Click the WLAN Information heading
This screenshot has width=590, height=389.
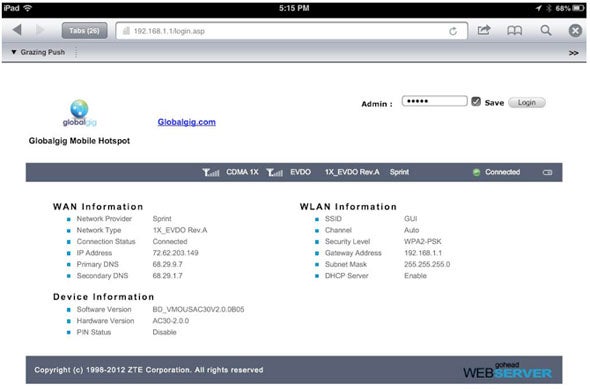coord(348,207)
